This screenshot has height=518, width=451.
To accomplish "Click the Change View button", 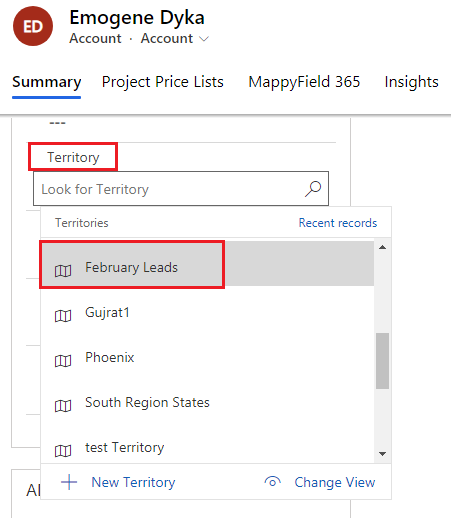I will tap(320, 482).
